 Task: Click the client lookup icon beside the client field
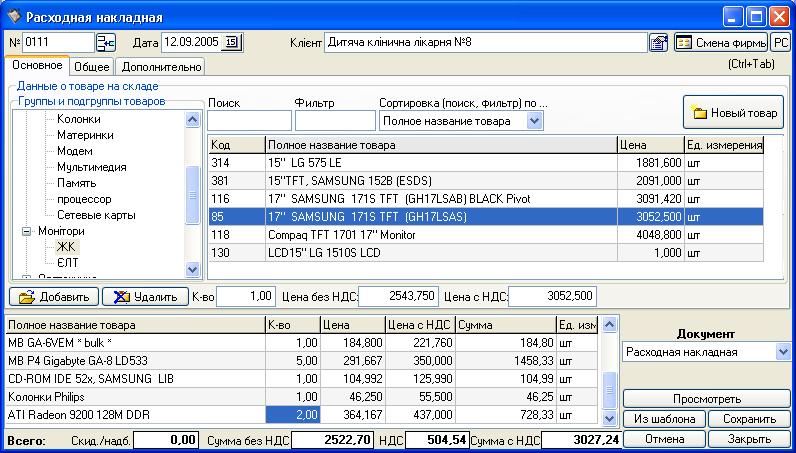pos(658,42)
